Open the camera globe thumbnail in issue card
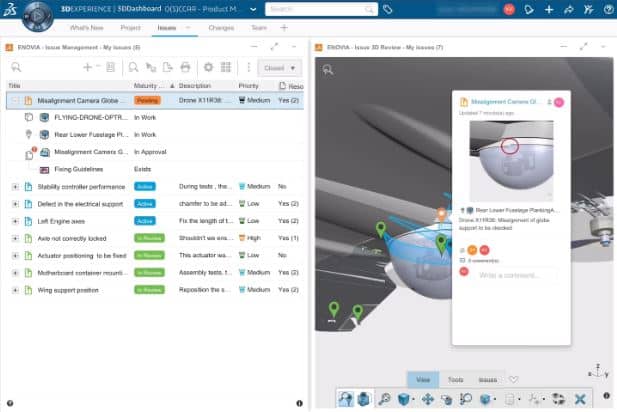Image resolution: width=617 pixels, height=412 pixels. (x=511, y=161)
